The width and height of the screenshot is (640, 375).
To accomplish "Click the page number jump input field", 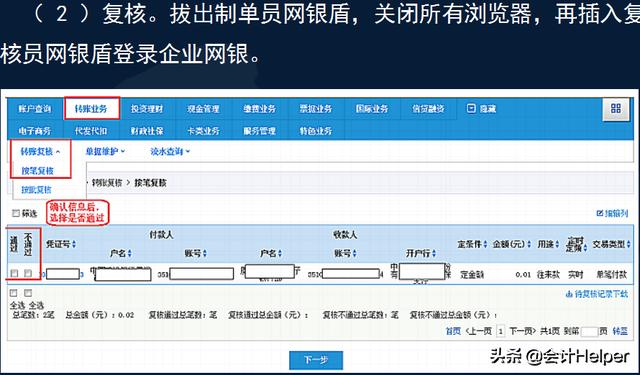I will tap(589, 331).
